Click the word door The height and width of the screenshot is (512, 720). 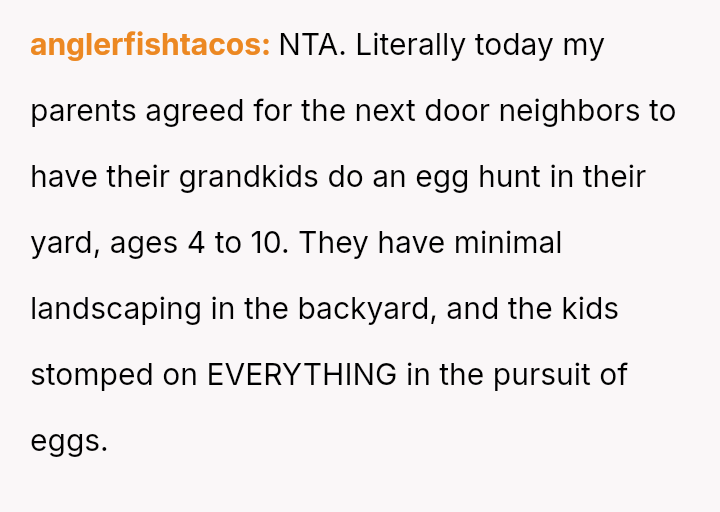tap(457, 111)
